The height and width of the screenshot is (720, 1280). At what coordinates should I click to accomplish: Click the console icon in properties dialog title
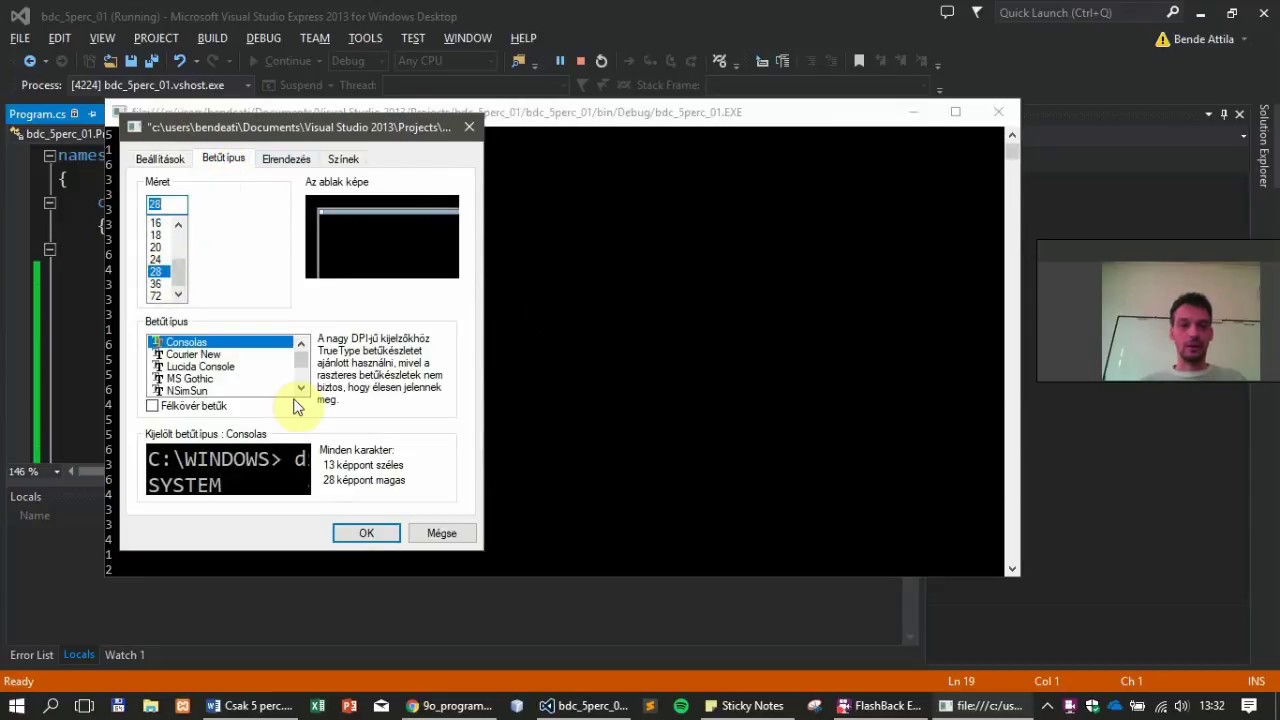click(134, 127)
